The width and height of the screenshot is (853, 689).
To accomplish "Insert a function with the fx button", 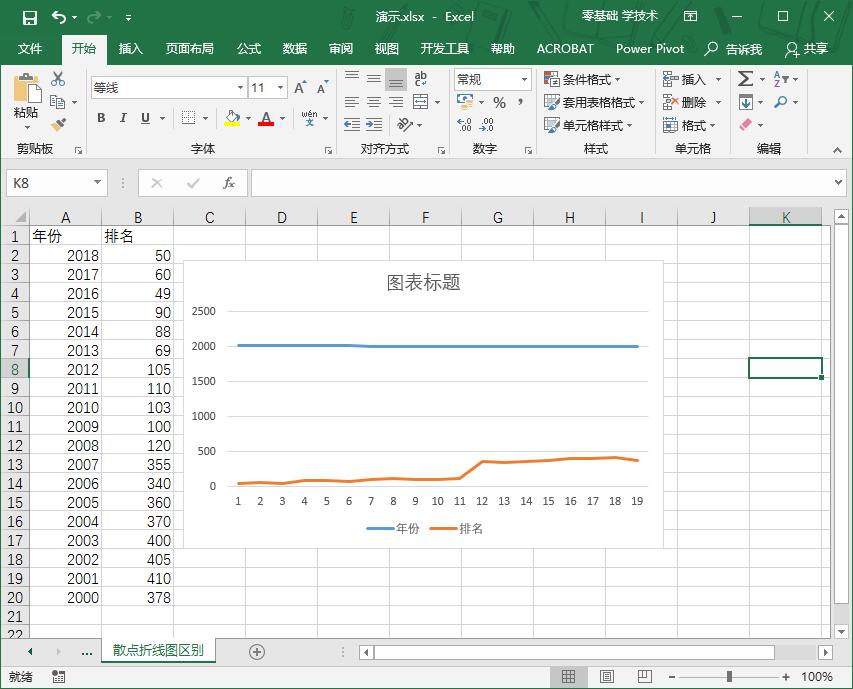I will point(229,183).
